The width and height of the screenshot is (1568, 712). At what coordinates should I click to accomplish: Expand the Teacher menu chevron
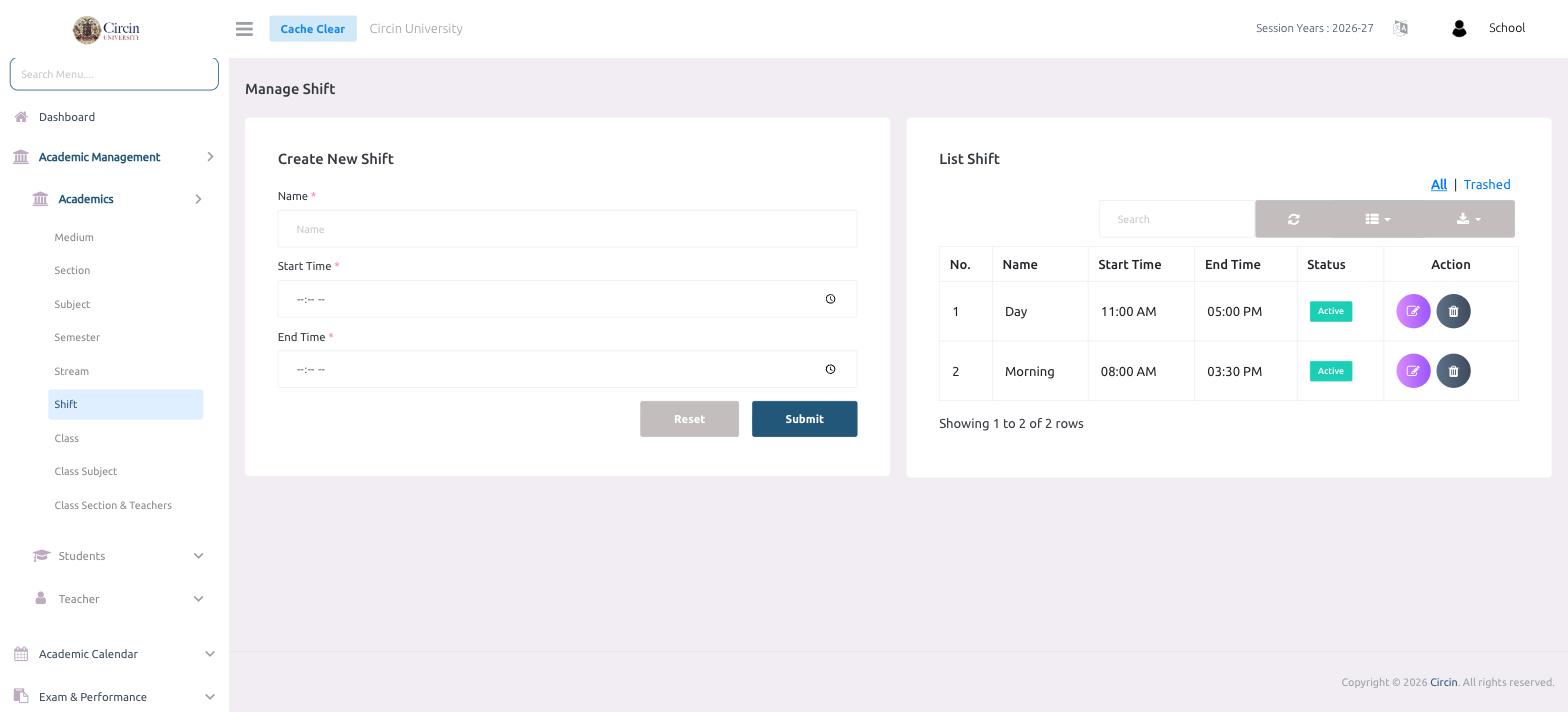(198, 599)
